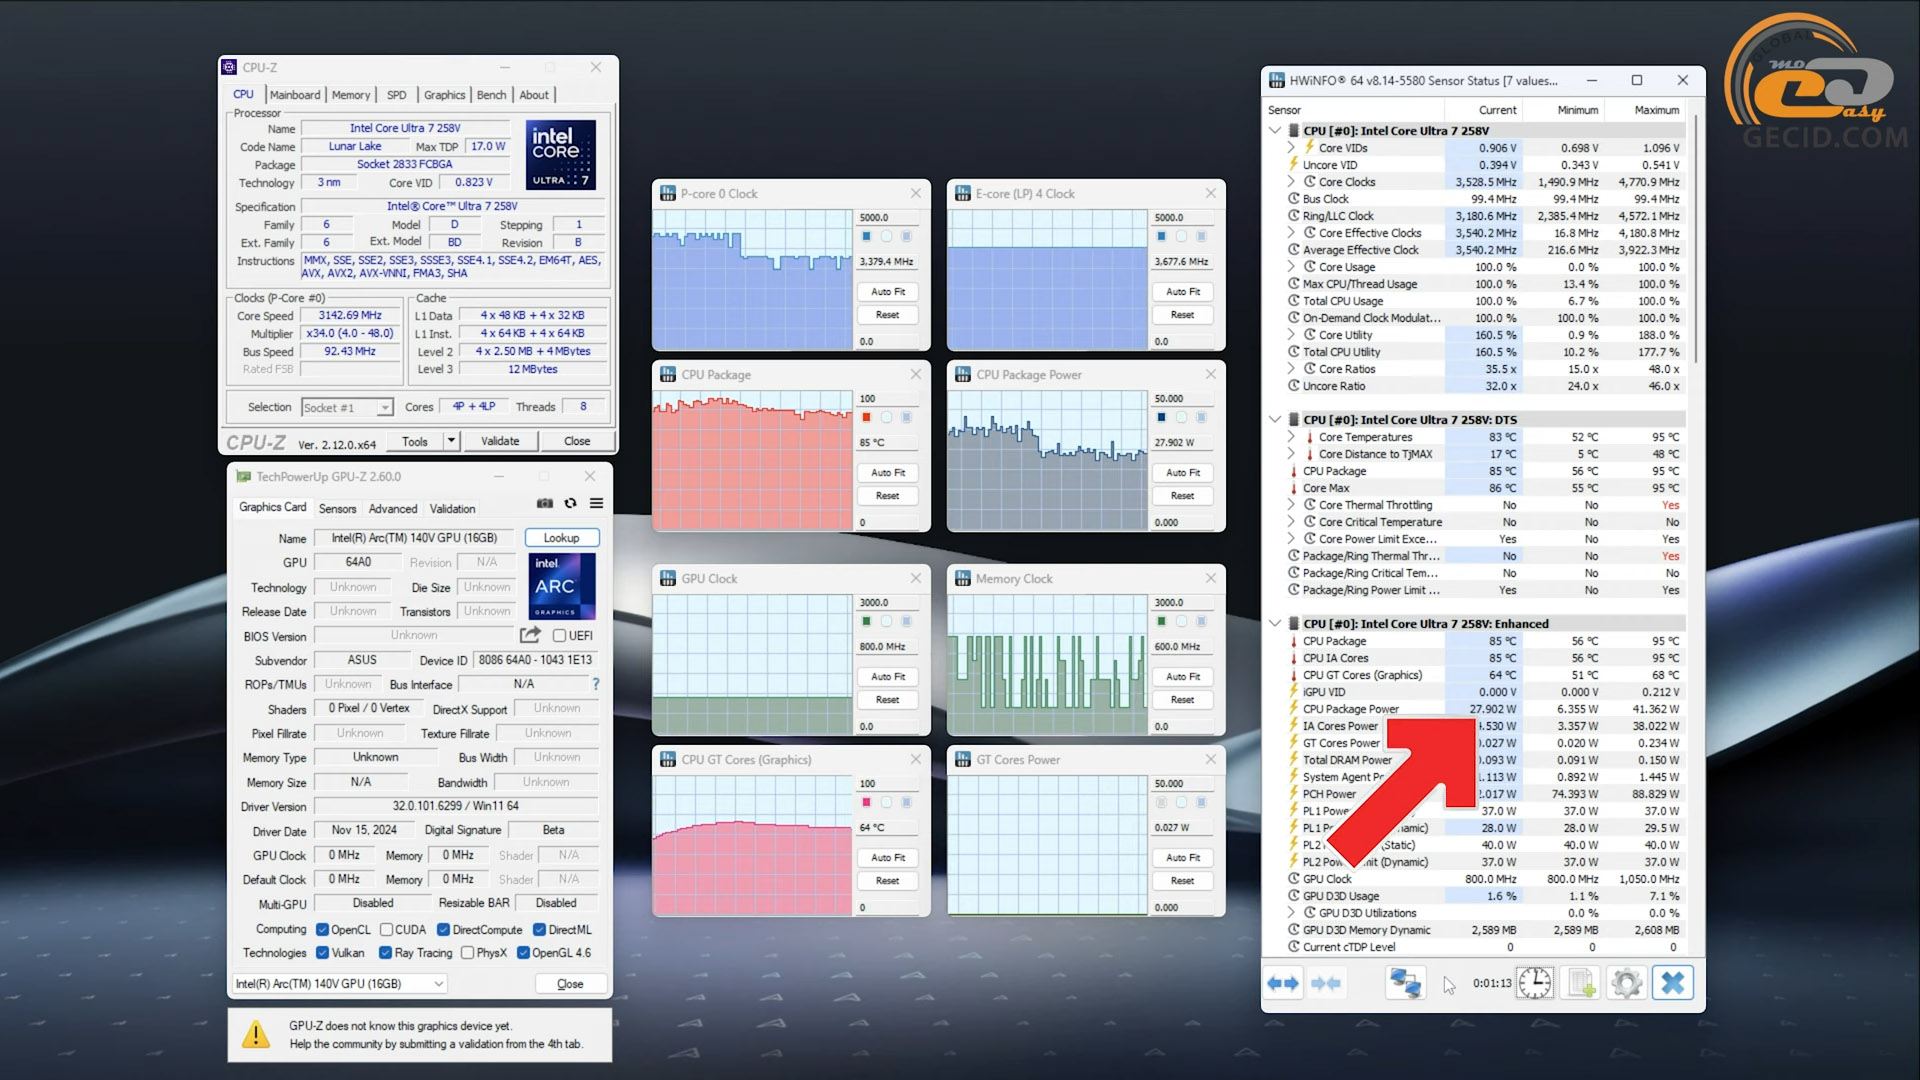Toggle the PhysX checkbox

(x=467, y=952)
